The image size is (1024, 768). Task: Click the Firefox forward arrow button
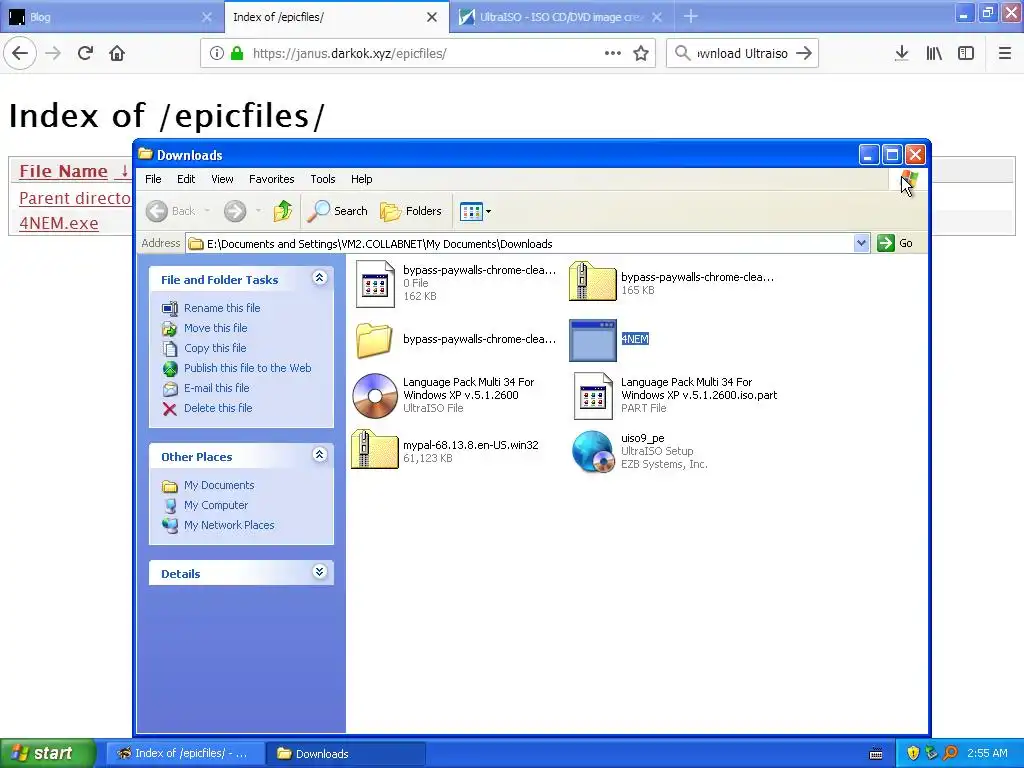tap(54, 54)
